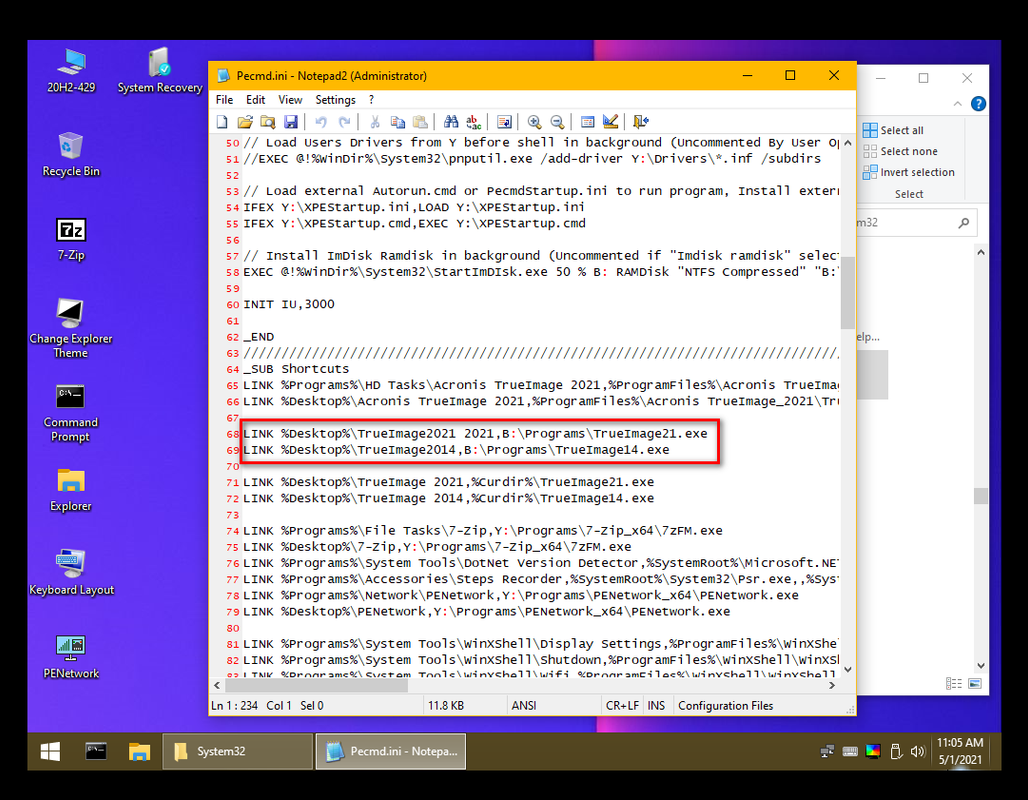The image size is (1028, 800).
Task: Click the _END line in editor
Action: click(258, 337)
